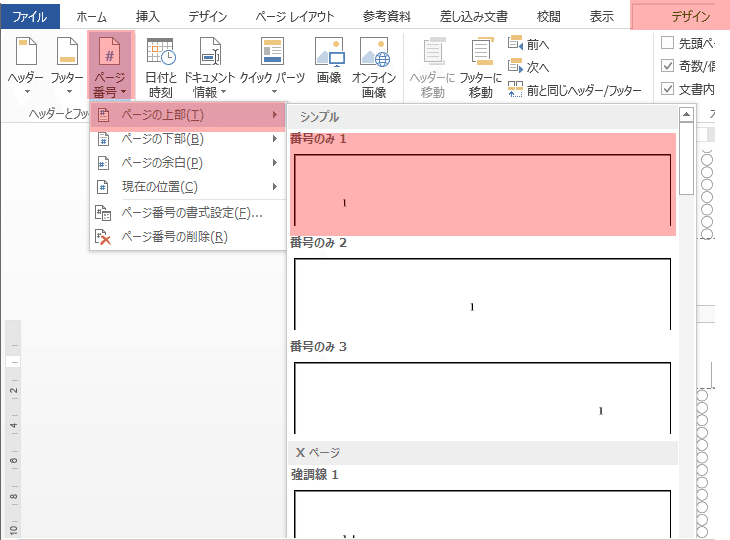Click ヘッダーに移動 go to header
Screen dimensions: 730x540
coord(433,68)
